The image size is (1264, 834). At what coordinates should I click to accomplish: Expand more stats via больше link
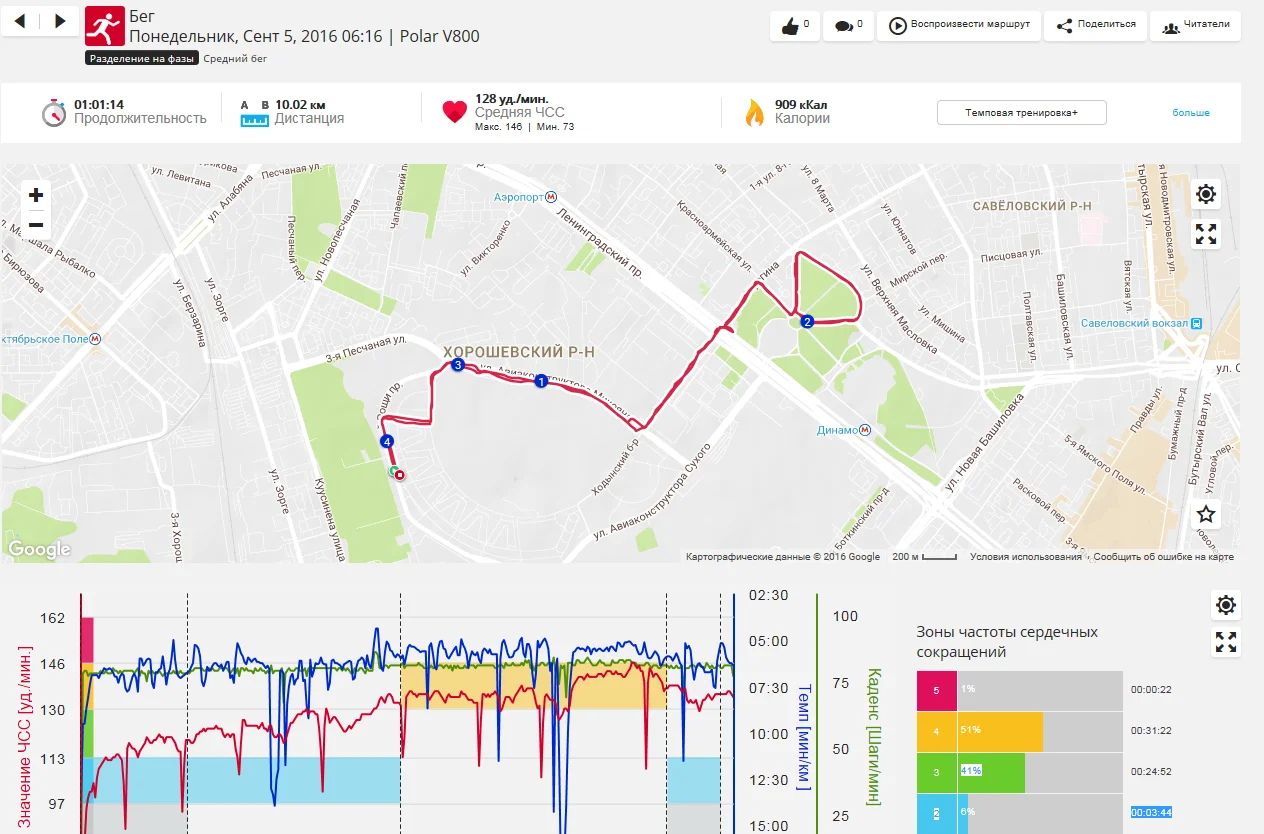[x=1191, y=113]
